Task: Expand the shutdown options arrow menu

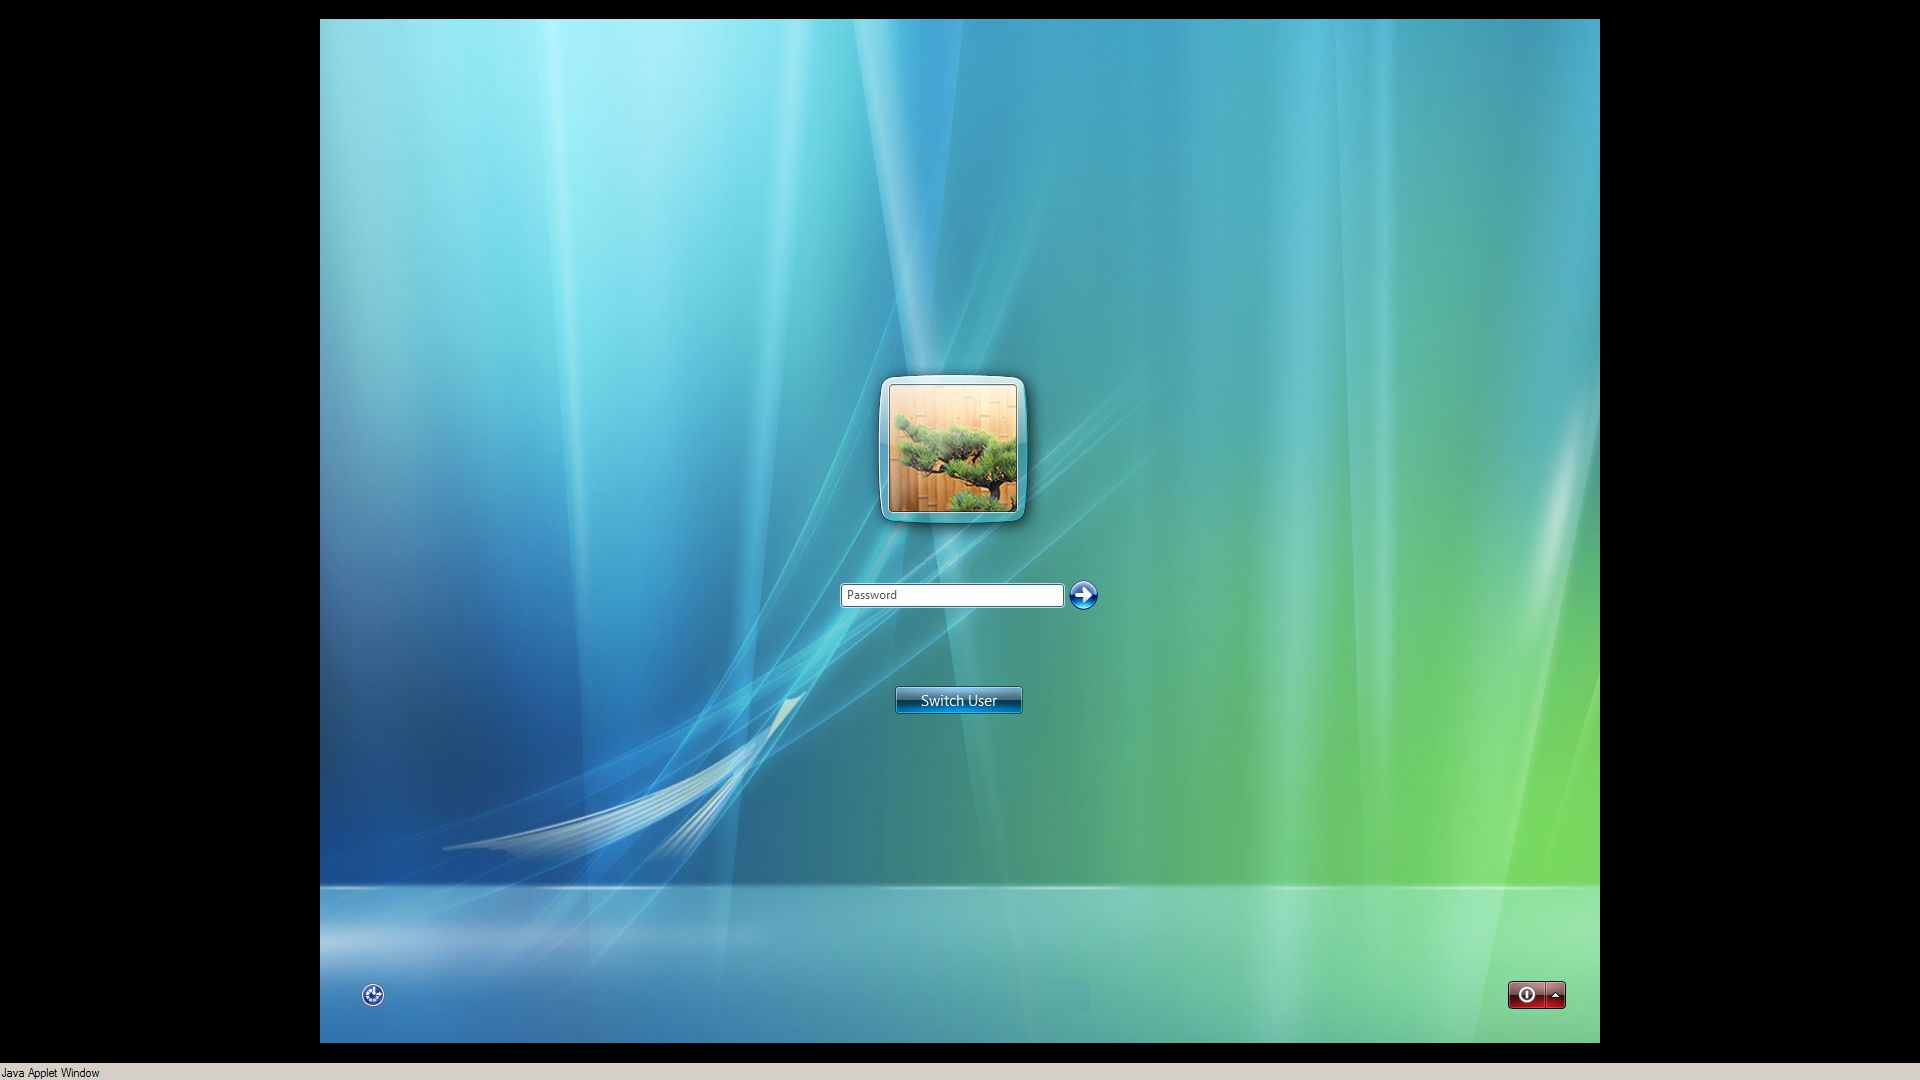Action: [x=1555, y=995]
